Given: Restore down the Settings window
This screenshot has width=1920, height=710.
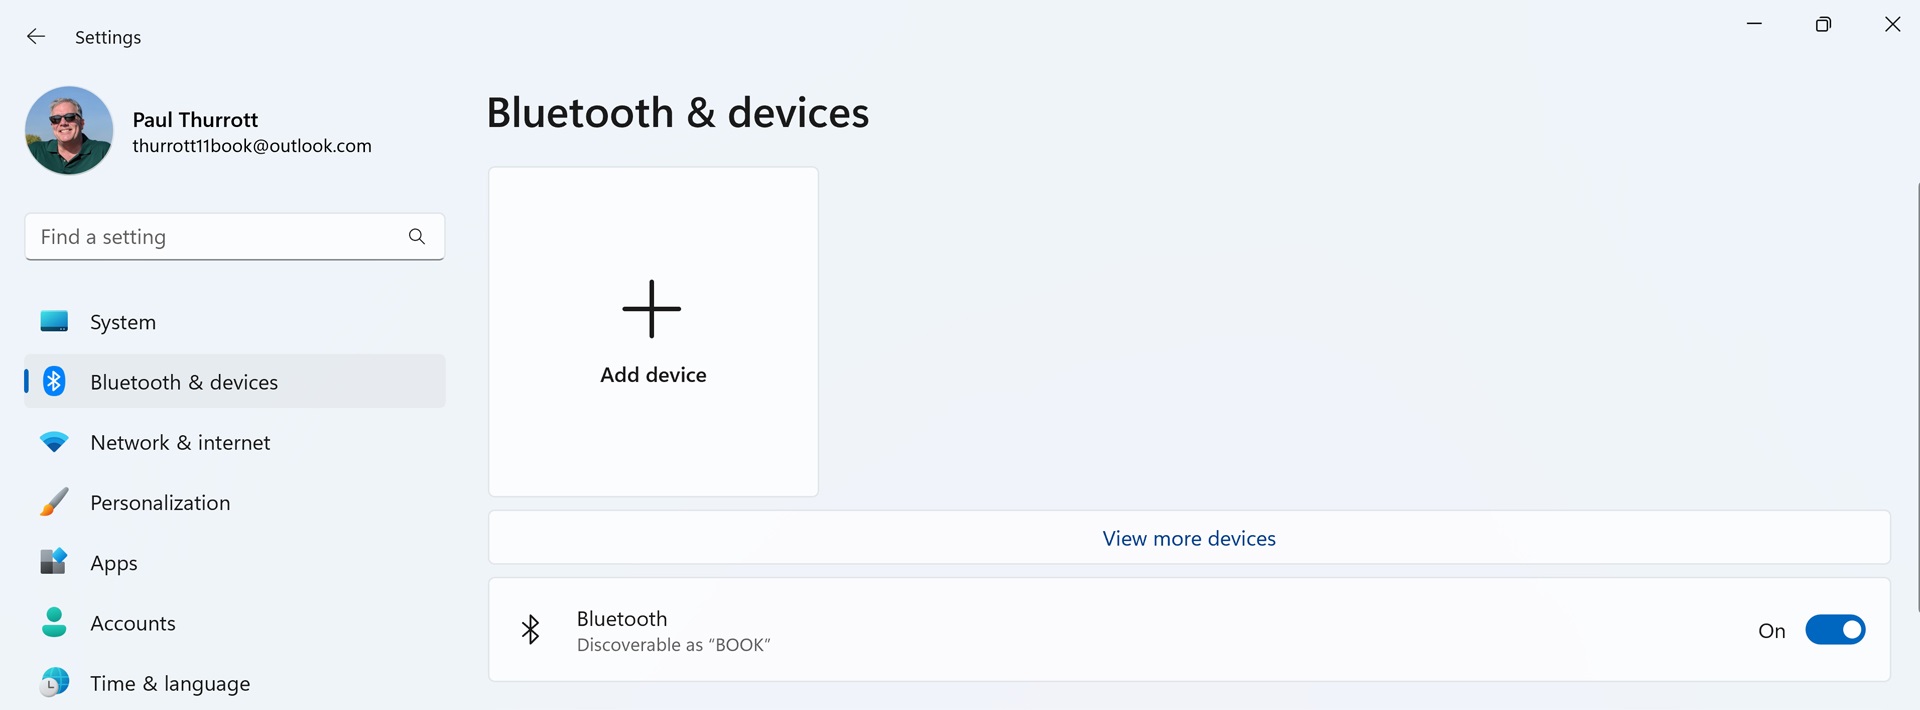Looking at the screenshot, I should [1823, 25].
